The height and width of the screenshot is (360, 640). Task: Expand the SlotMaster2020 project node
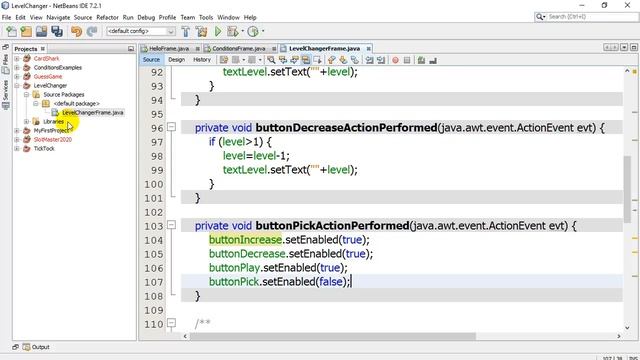click(17, 139)
